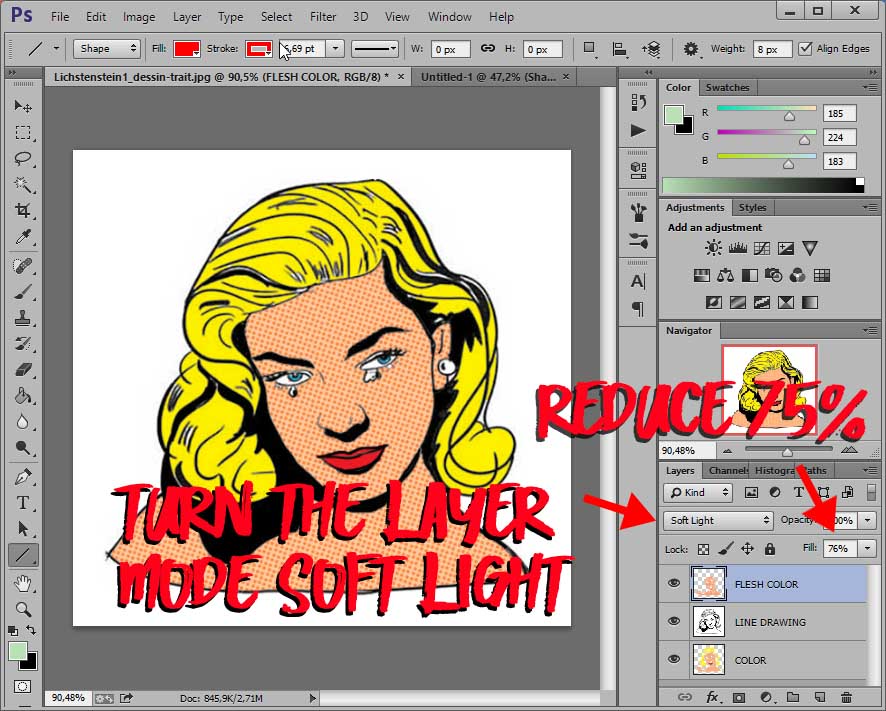Open the Stroke color dropdown
Screen dimensions: 886x711
[x=259, y=49]
